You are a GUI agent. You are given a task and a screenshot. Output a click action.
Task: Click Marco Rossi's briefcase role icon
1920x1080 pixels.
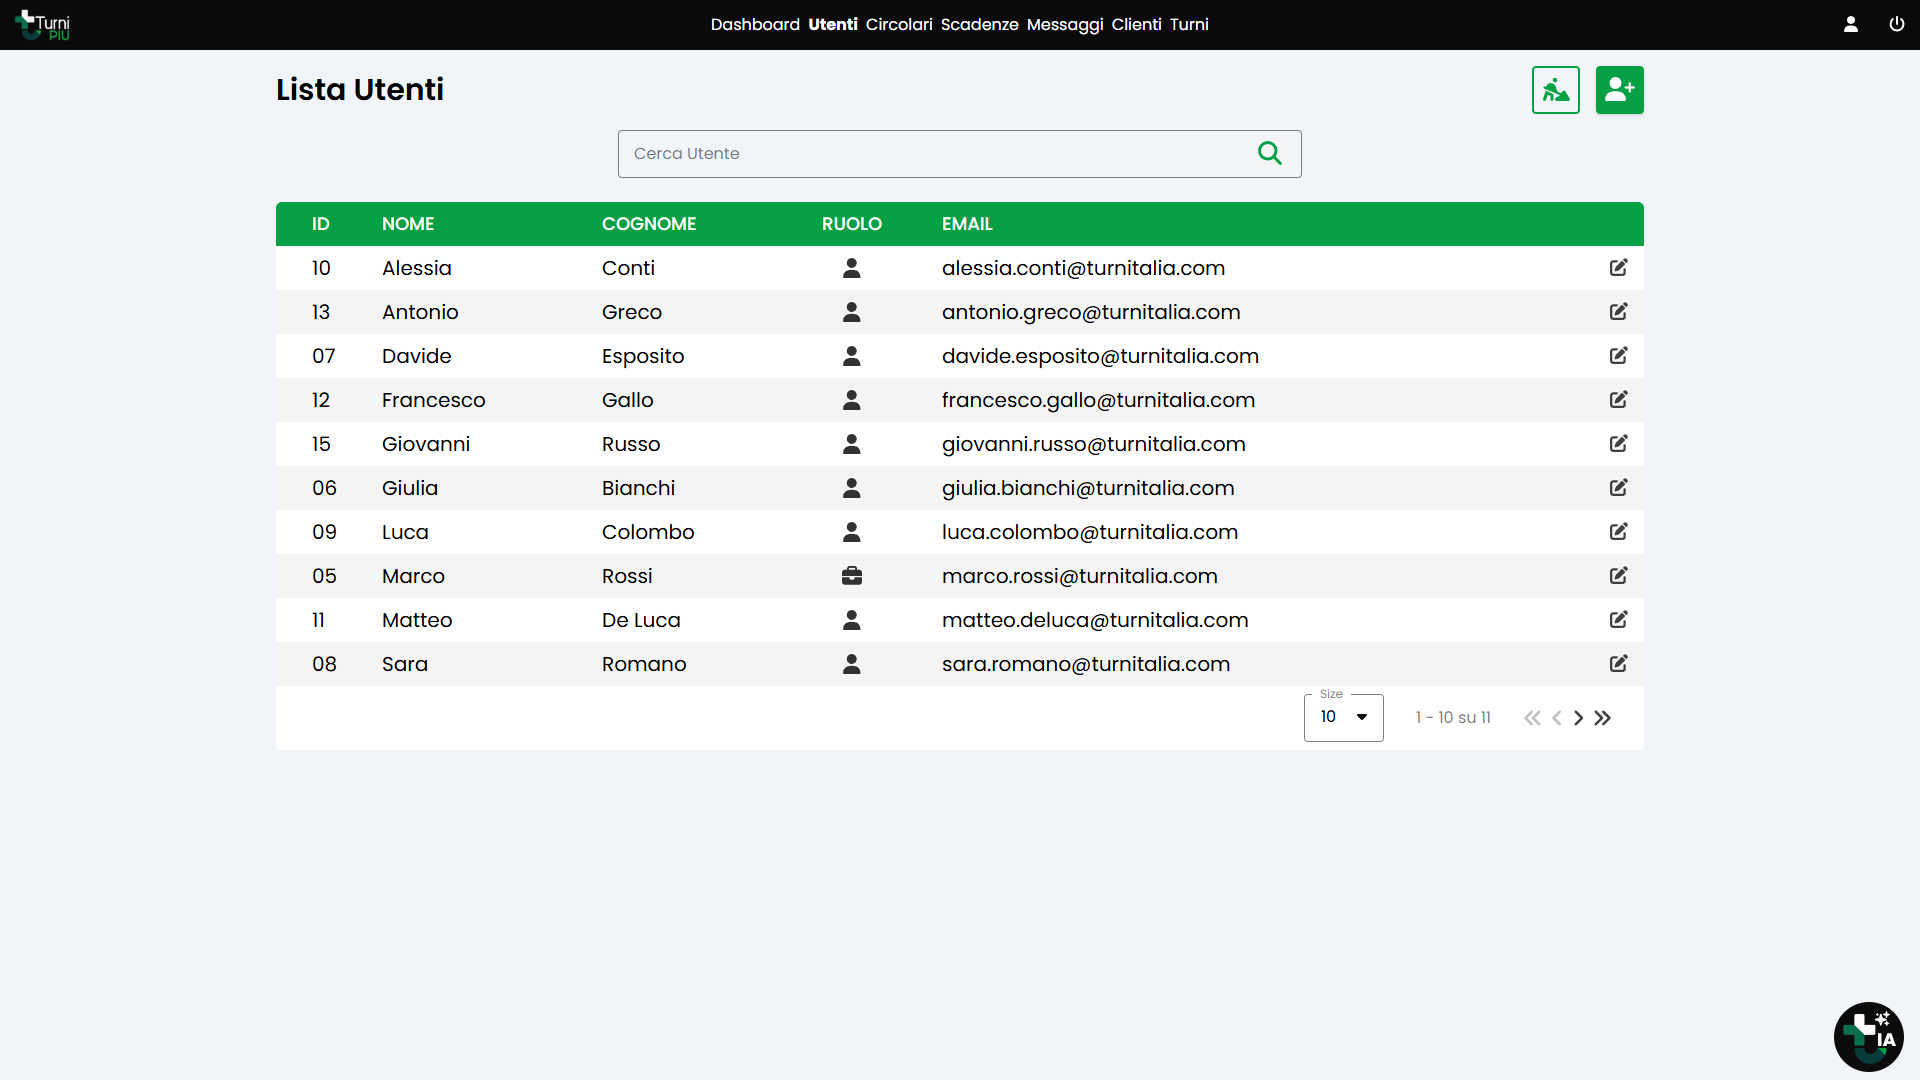[852, 576]
